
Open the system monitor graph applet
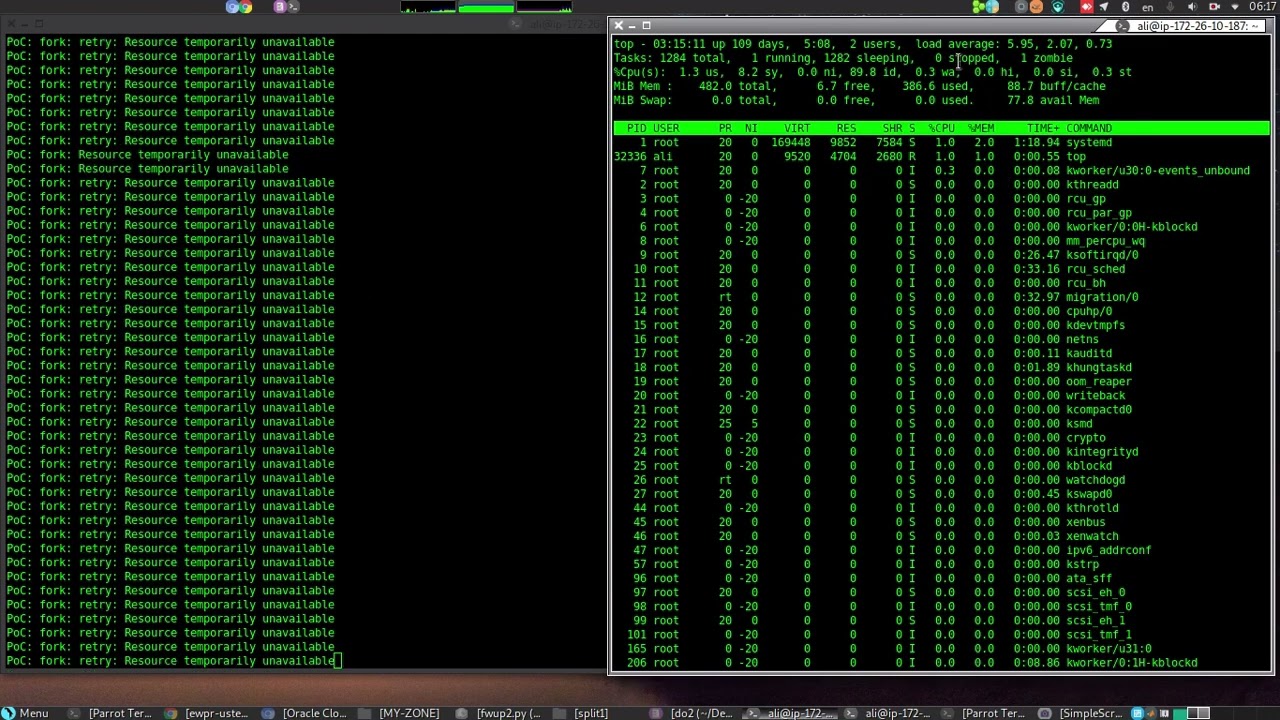(486, 7)
